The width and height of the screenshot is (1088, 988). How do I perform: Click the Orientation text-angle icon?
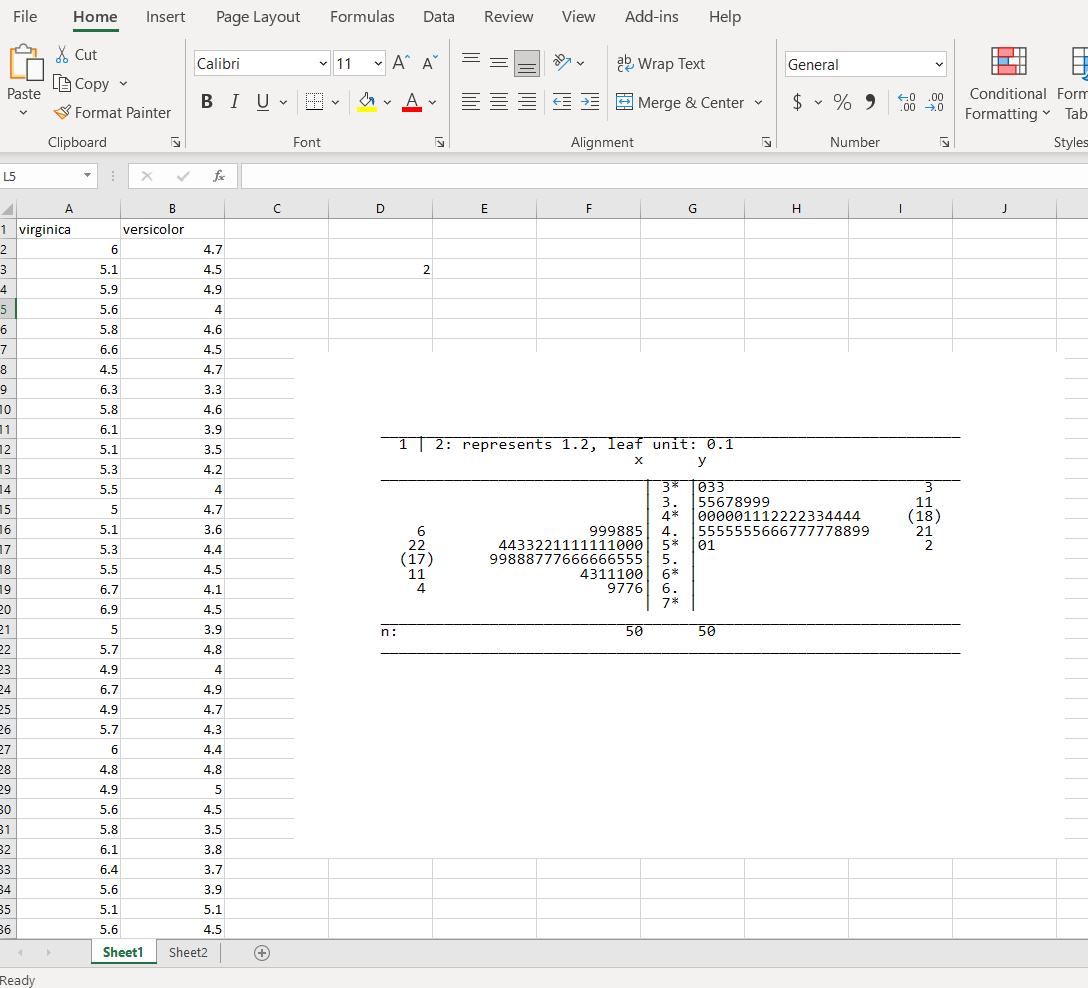562,63
